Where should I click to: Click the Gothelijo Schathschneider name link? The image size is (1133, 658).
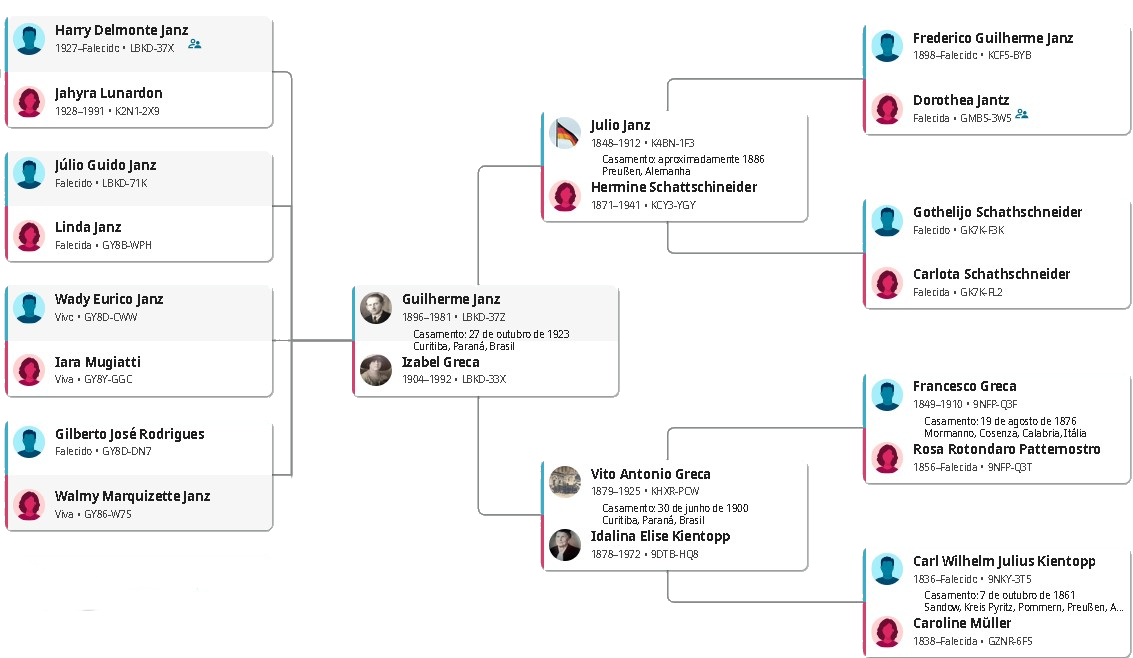pyautogui.click(x=997, y=212)
